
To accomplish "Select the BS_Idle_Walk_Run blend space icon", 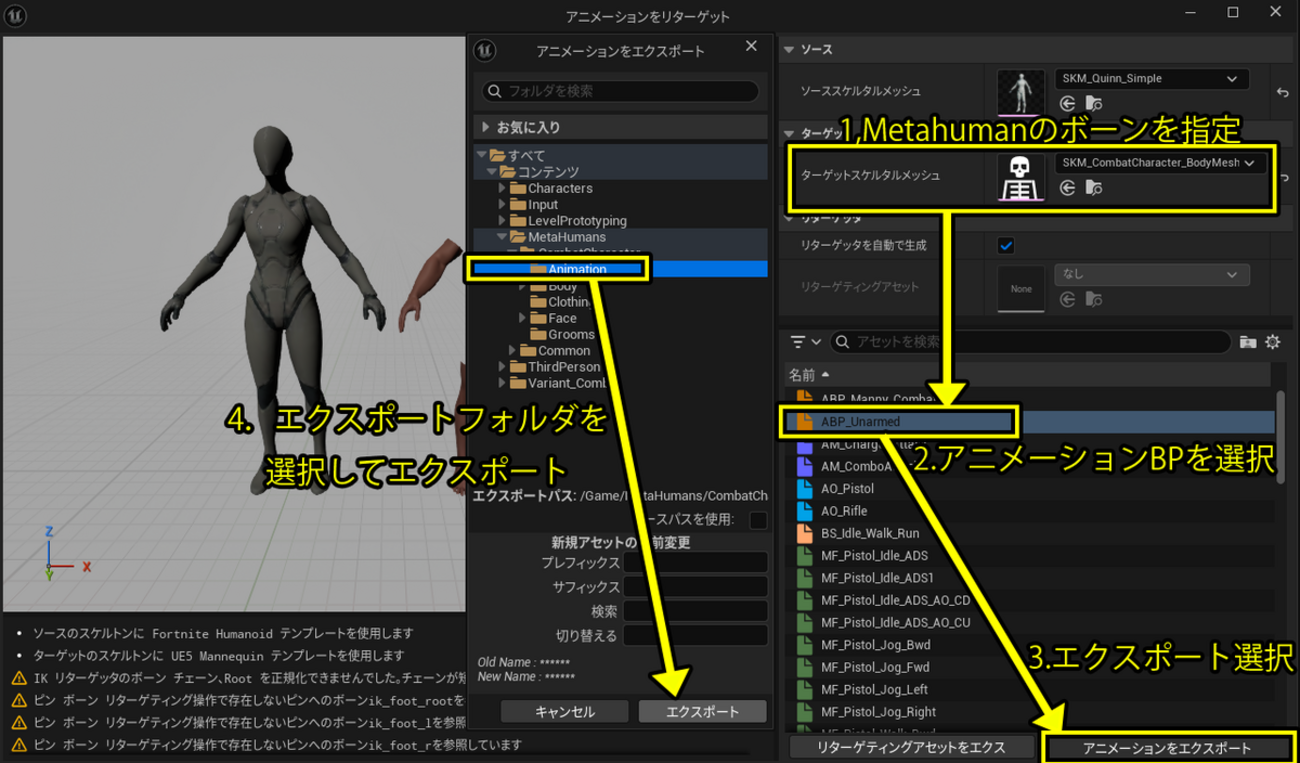I will (806, 533).
